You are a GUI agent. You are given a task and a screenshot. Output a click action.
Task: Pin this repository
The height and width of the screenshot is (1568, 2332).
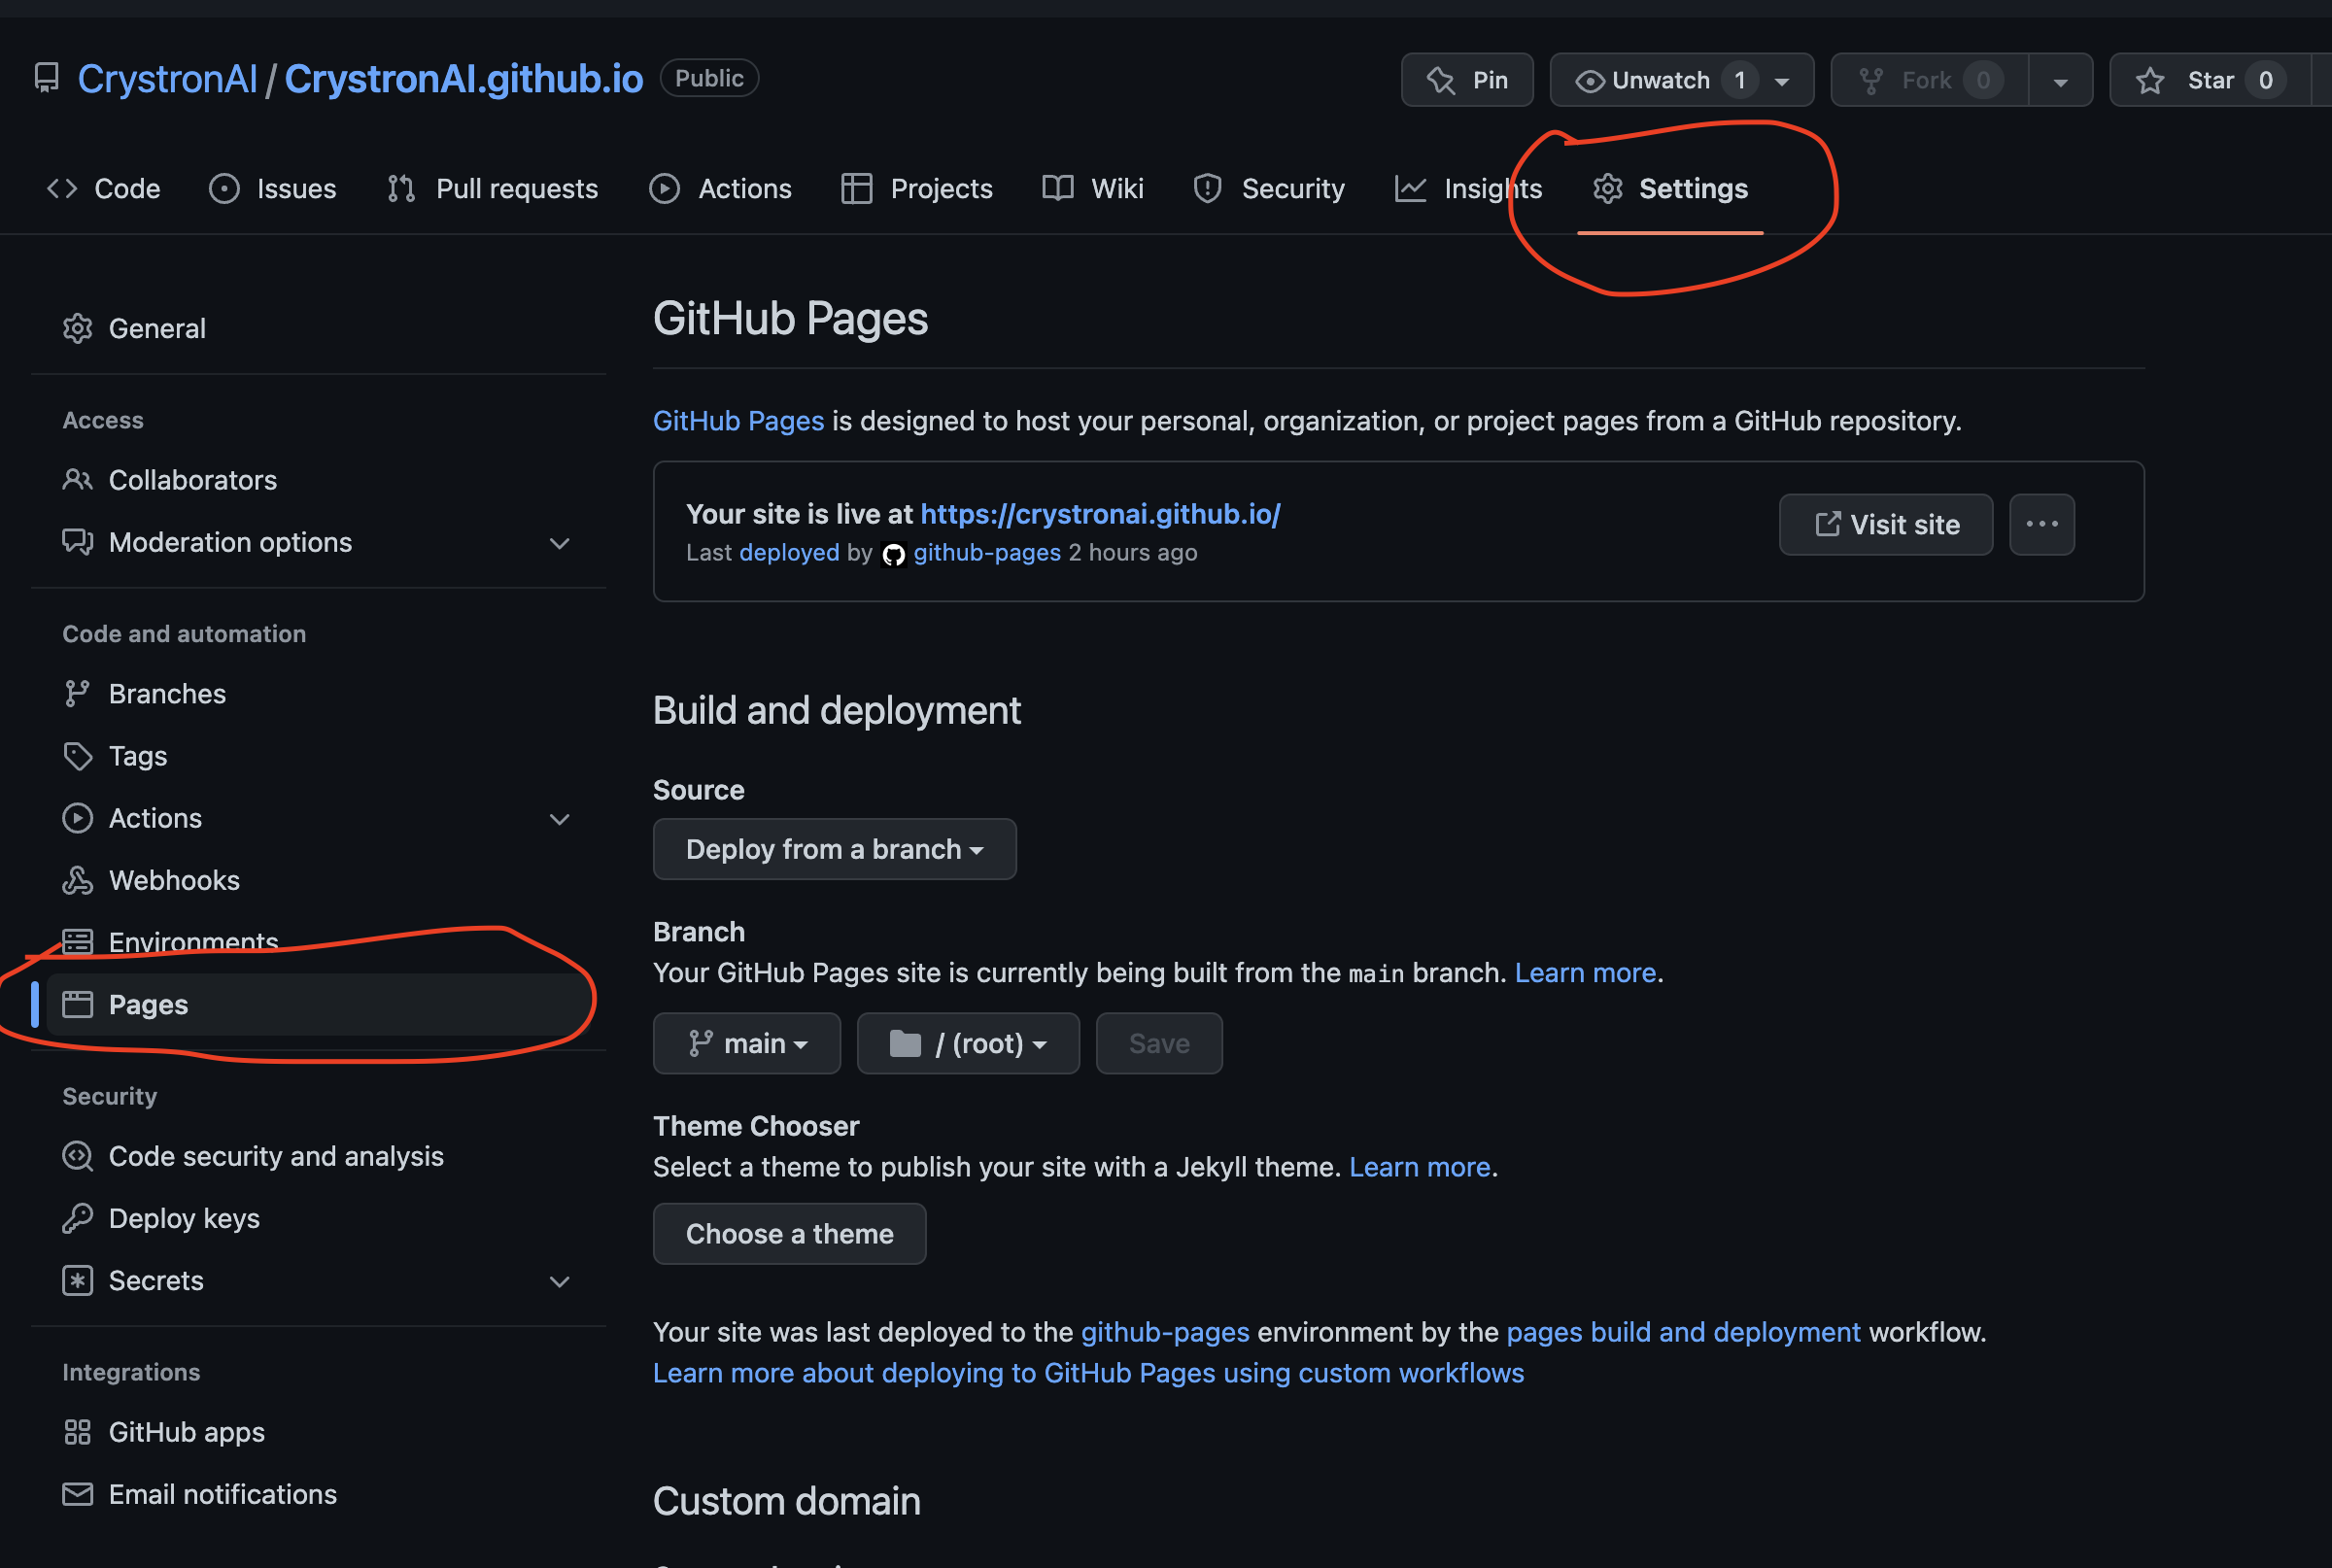(x=1467, y=80)
